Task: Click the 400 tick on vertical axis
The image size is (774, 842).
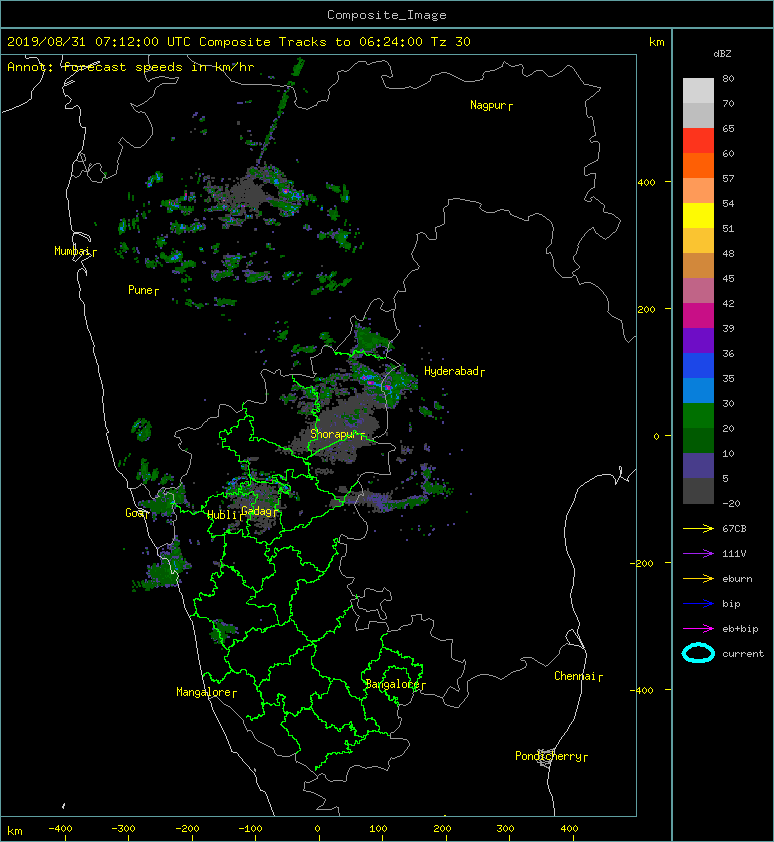Action: [647, 183]
